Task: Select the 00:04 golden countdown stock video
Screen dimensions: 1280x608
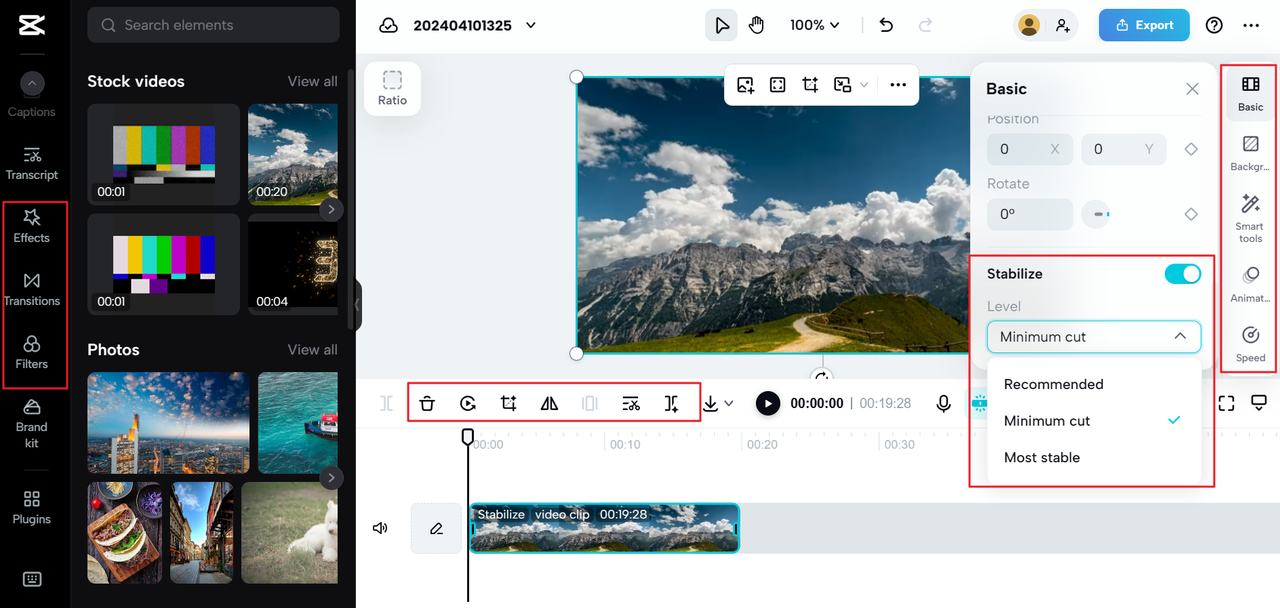Action: [x=293, y=265]
